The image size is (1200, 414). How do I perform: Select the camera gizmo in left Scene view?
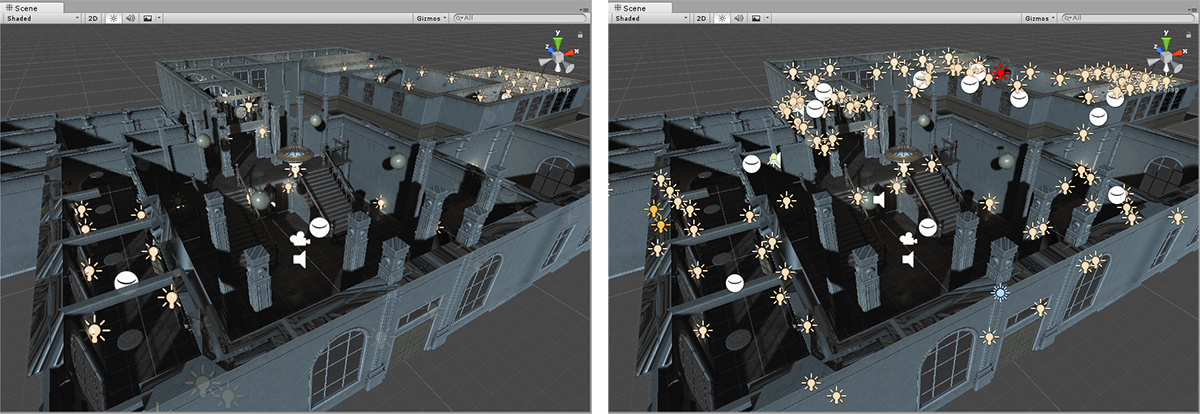click(299, 238)
